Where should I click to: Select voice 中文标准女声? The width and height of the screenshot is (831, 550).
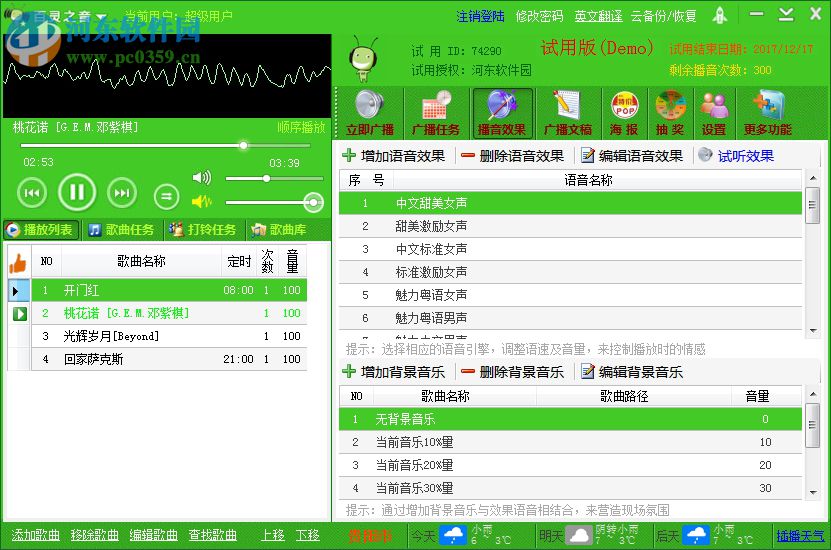570,249
